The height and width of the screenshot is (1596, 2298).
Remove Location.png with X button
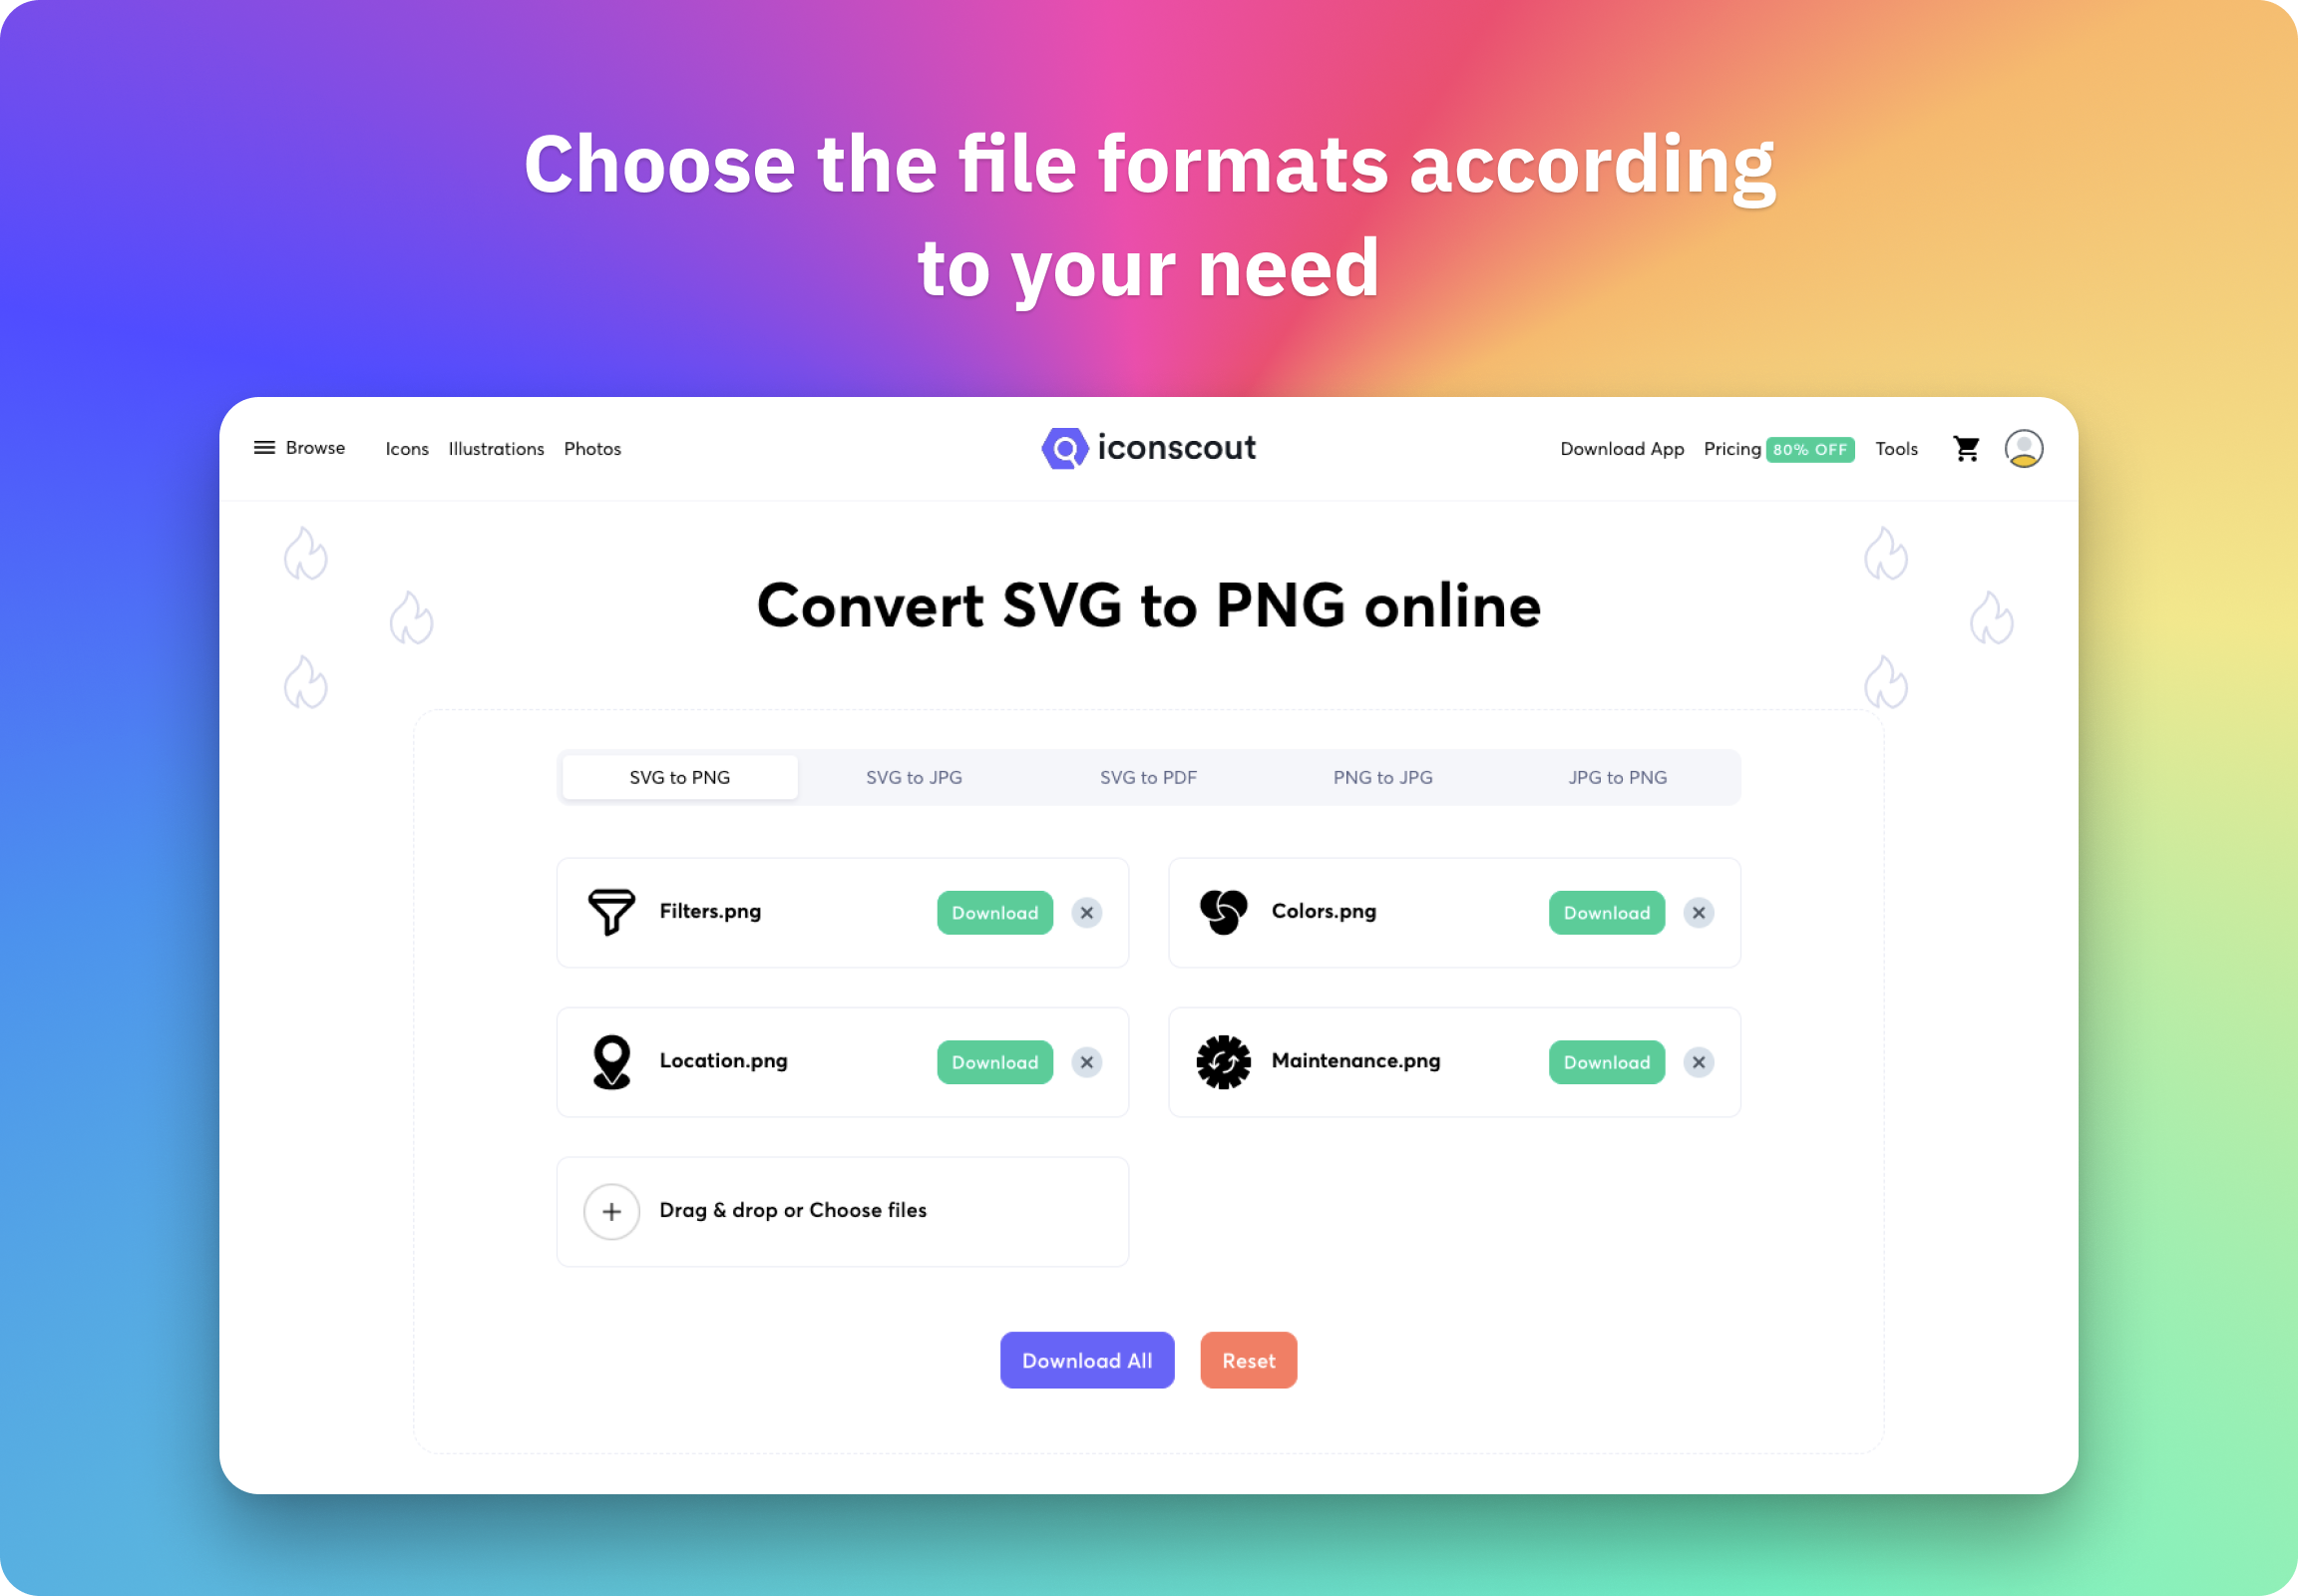click(x=1089, y=1061)
